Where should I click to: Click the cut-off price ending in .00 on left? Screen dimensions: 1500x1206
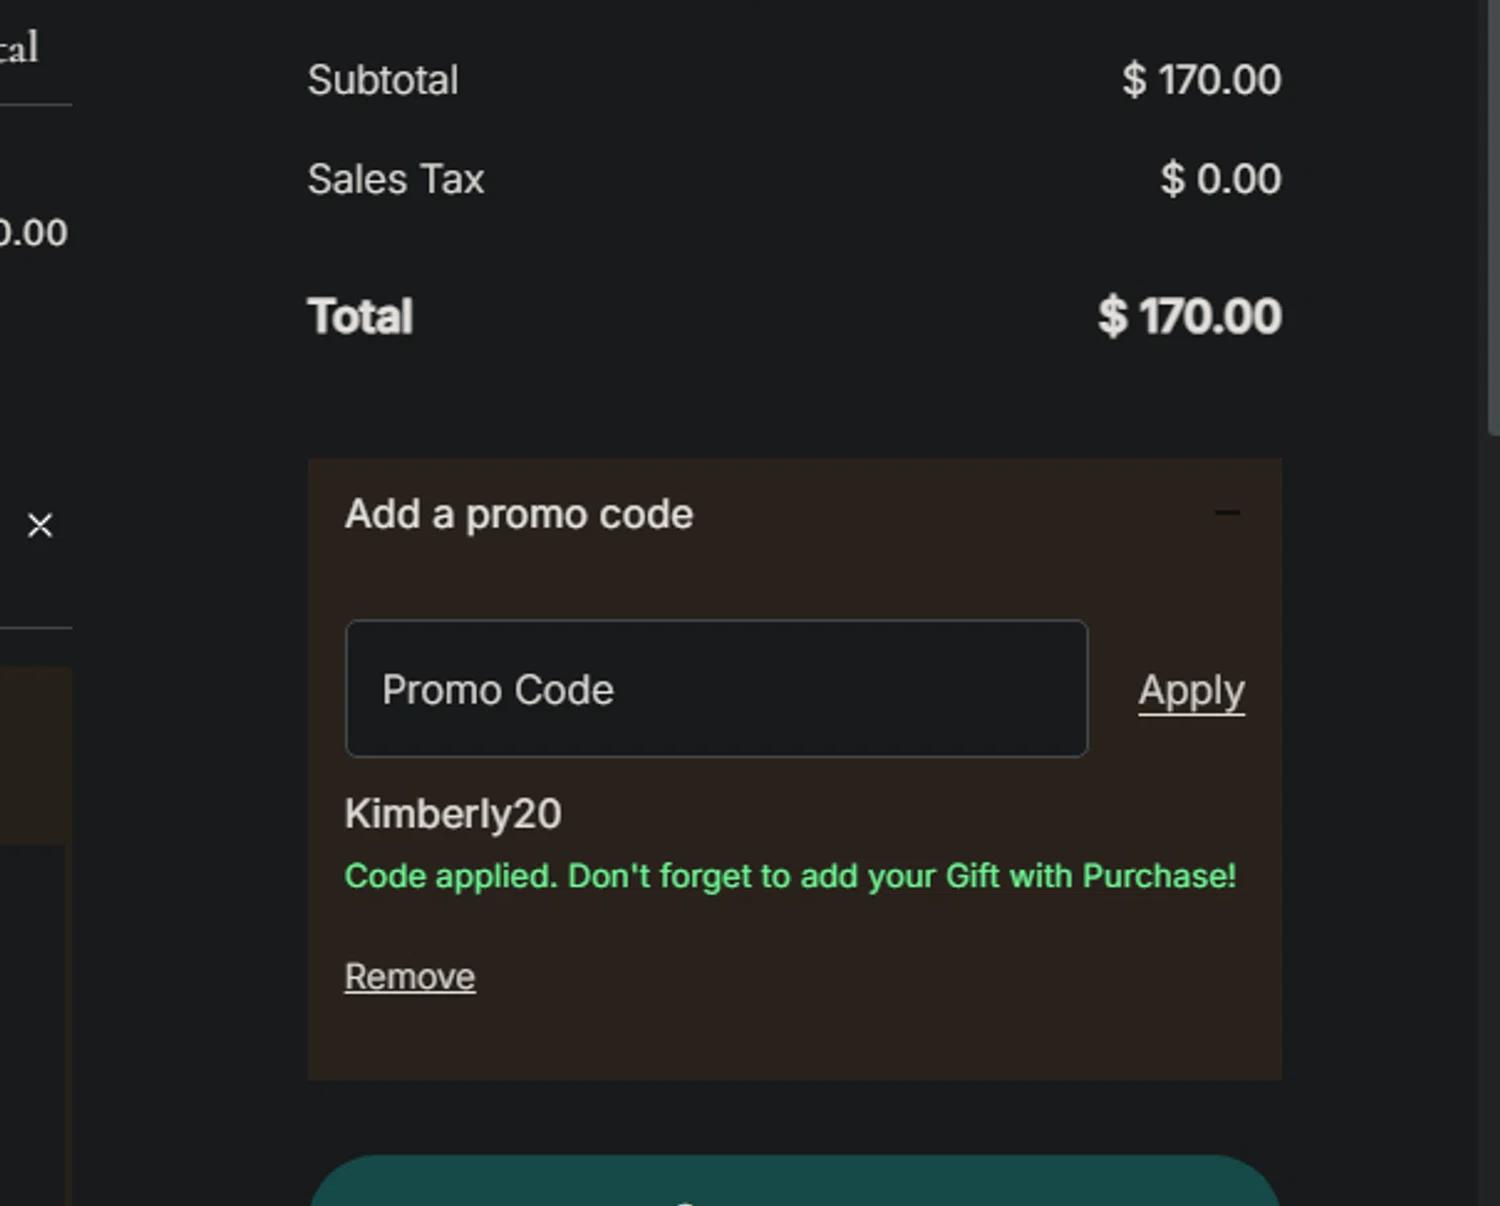coord(32,233)
